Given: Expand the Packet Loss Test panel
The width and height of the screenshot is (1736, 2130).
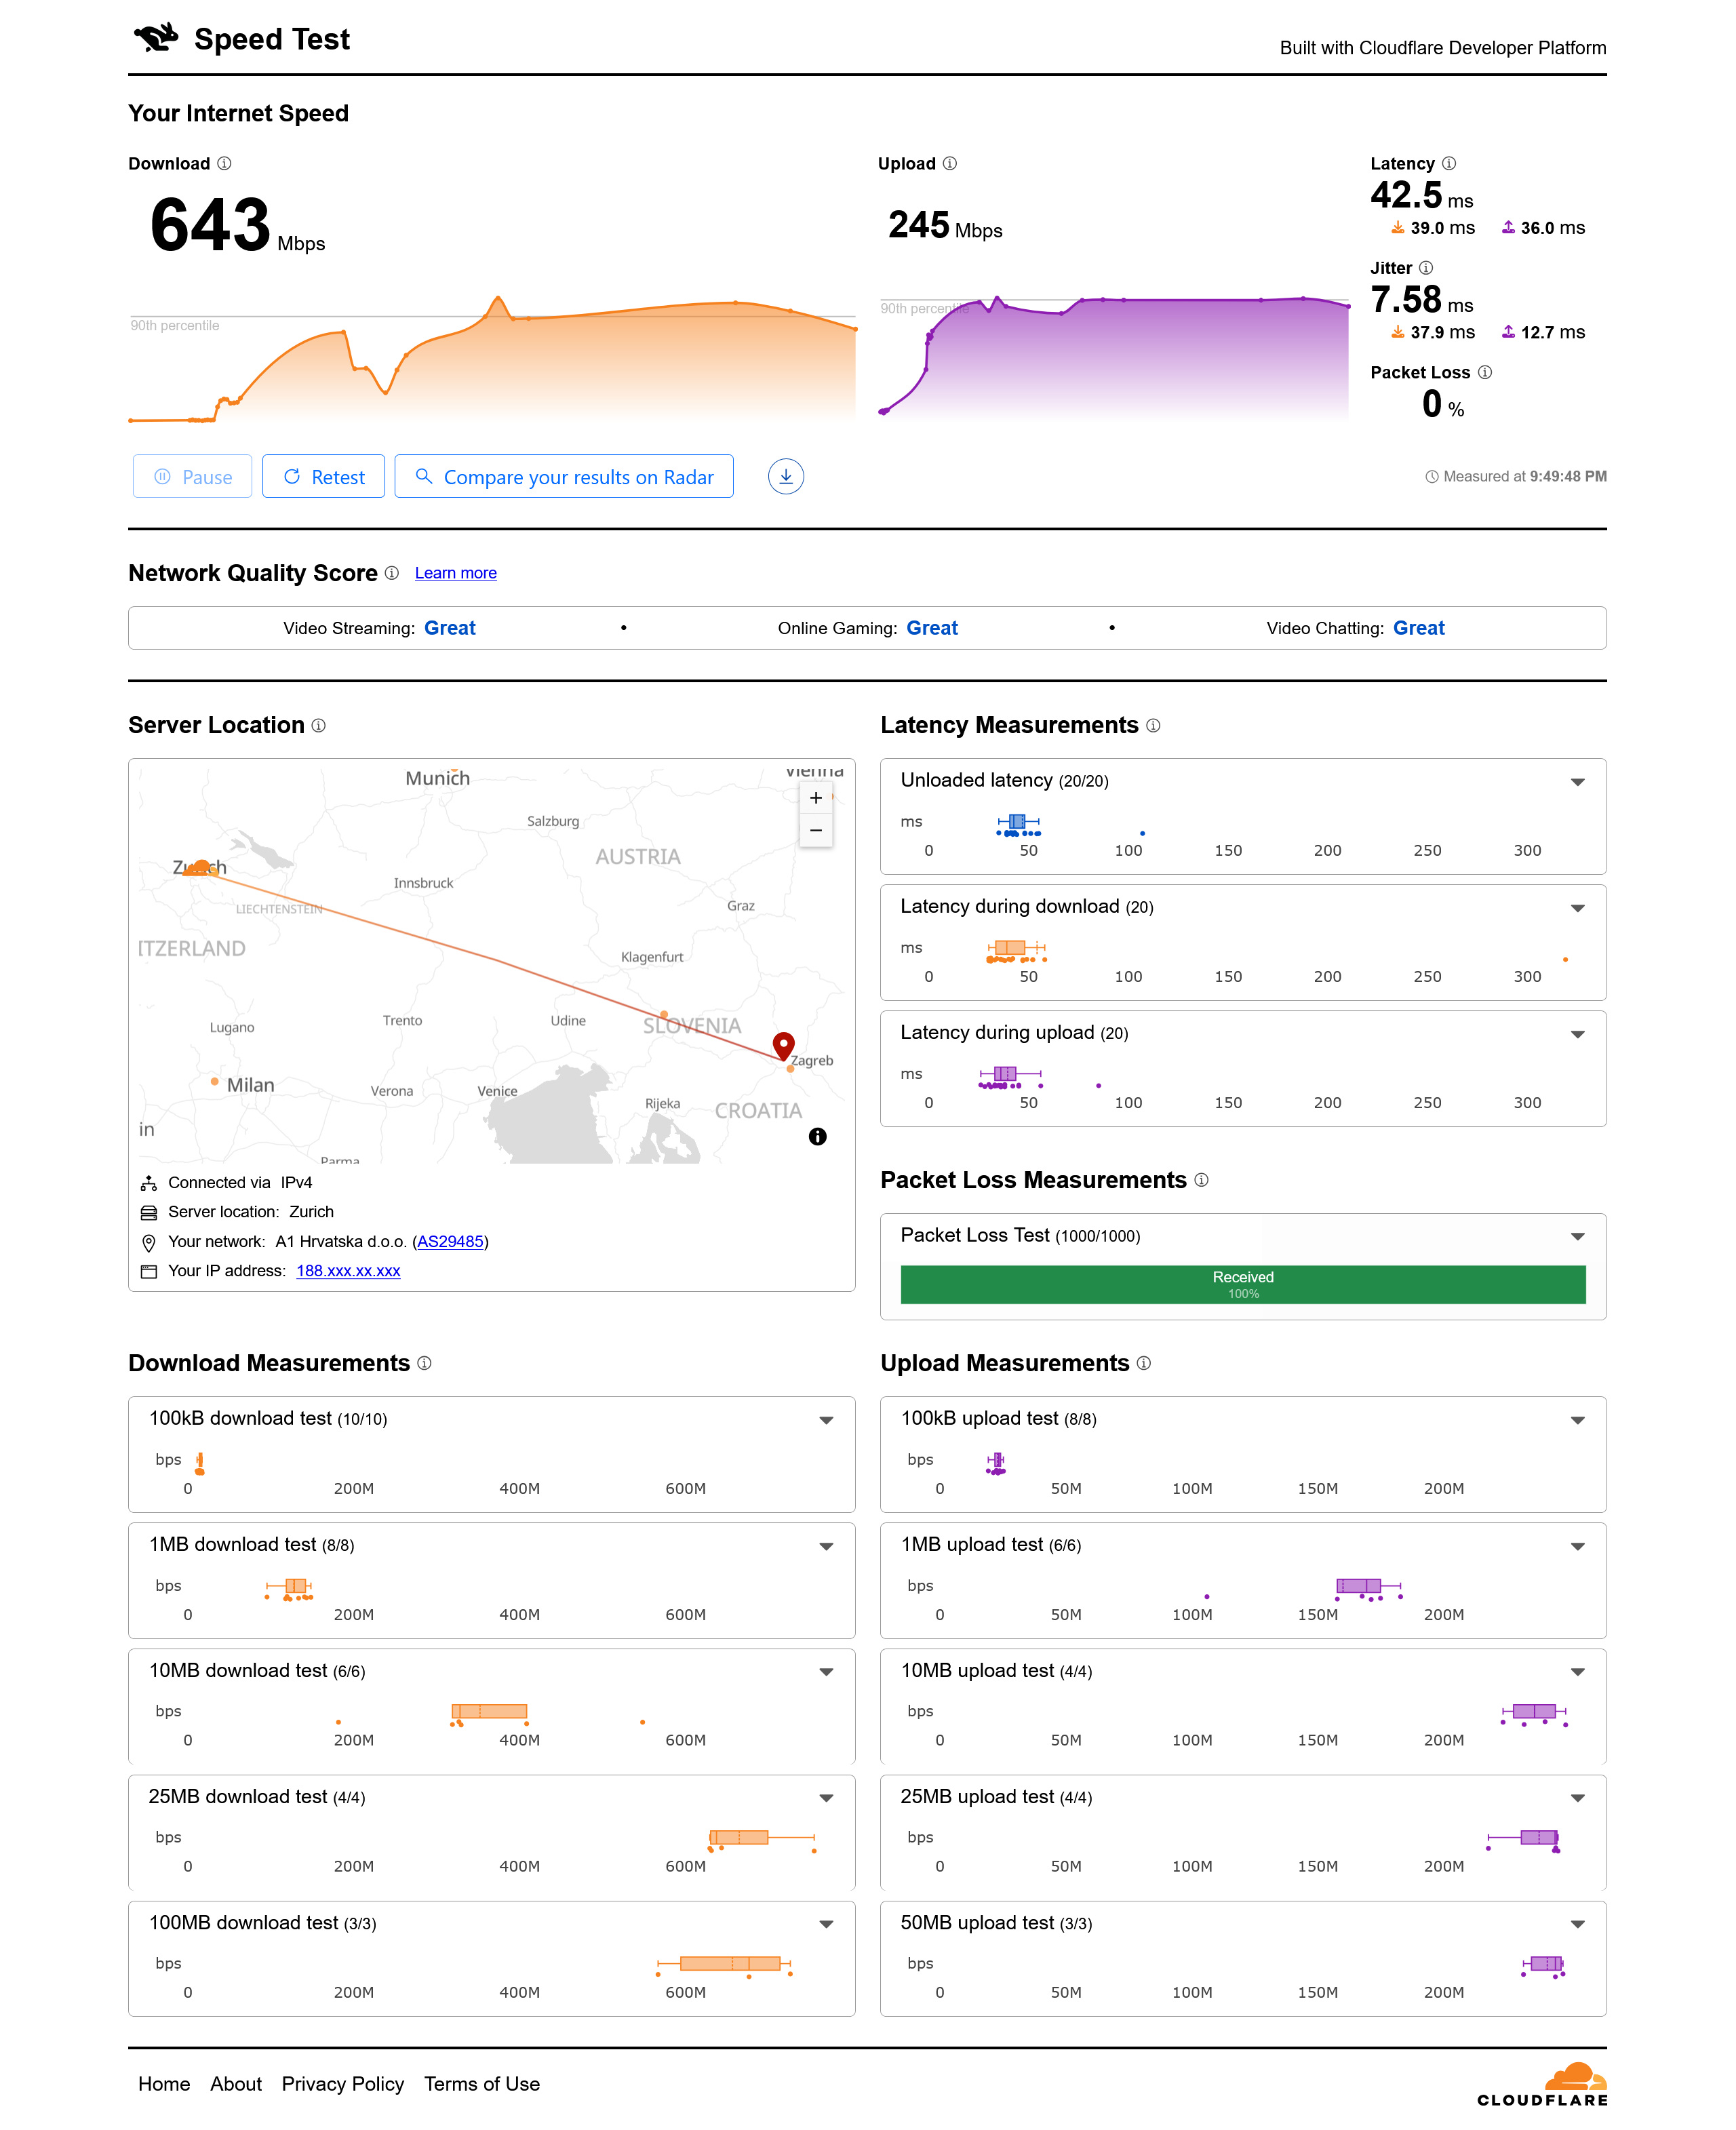Looking at the screenshot, I should (x=1578, y=1237).
